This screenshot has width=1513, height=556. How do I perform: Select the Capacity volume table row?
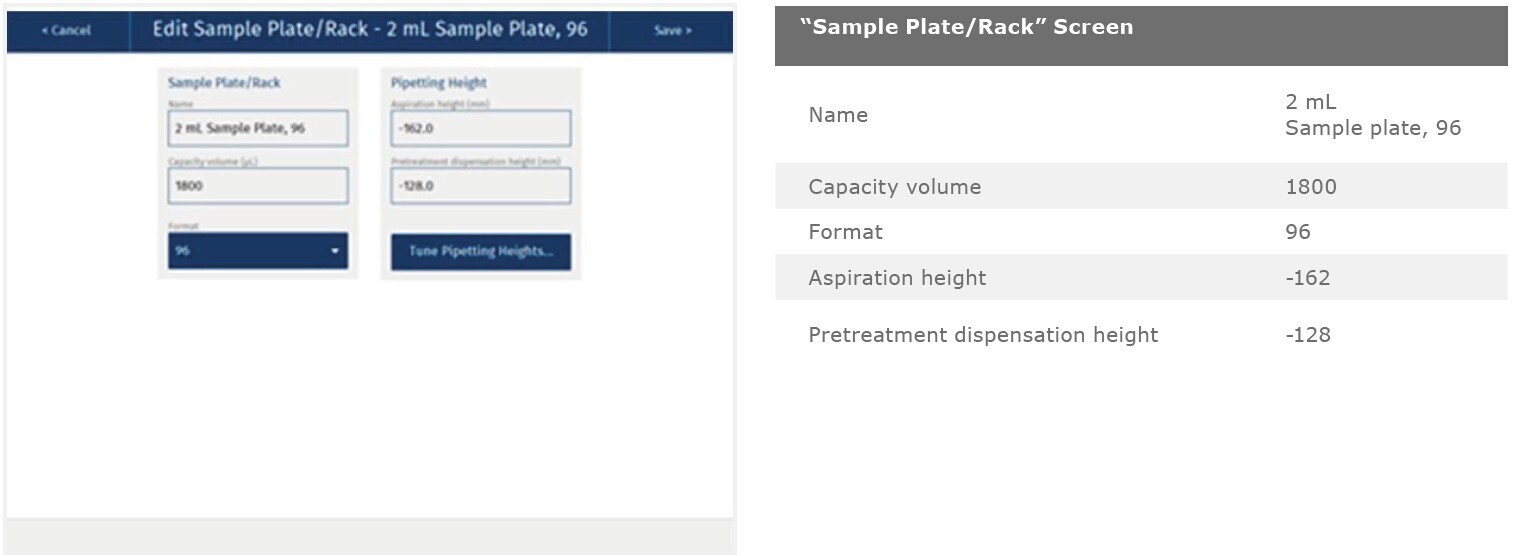tap(895, 187)
